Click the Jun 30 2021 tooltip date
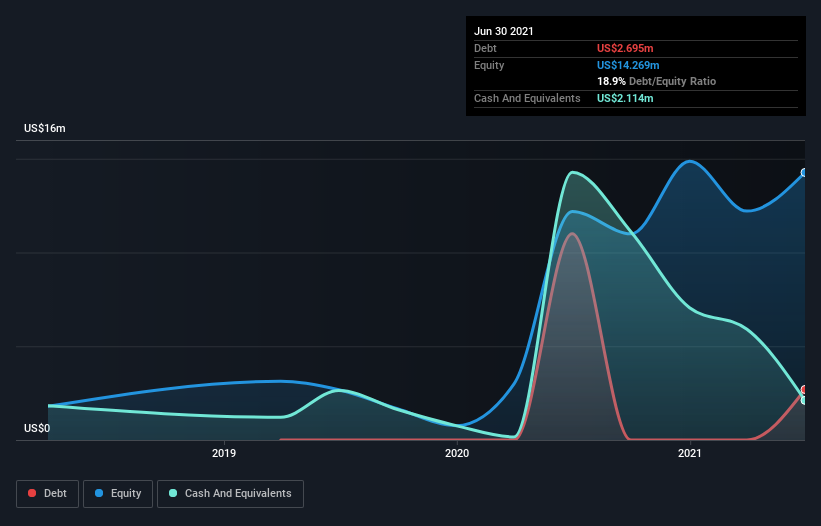Screen dimensions: 821x526 [x=504, y=31]
